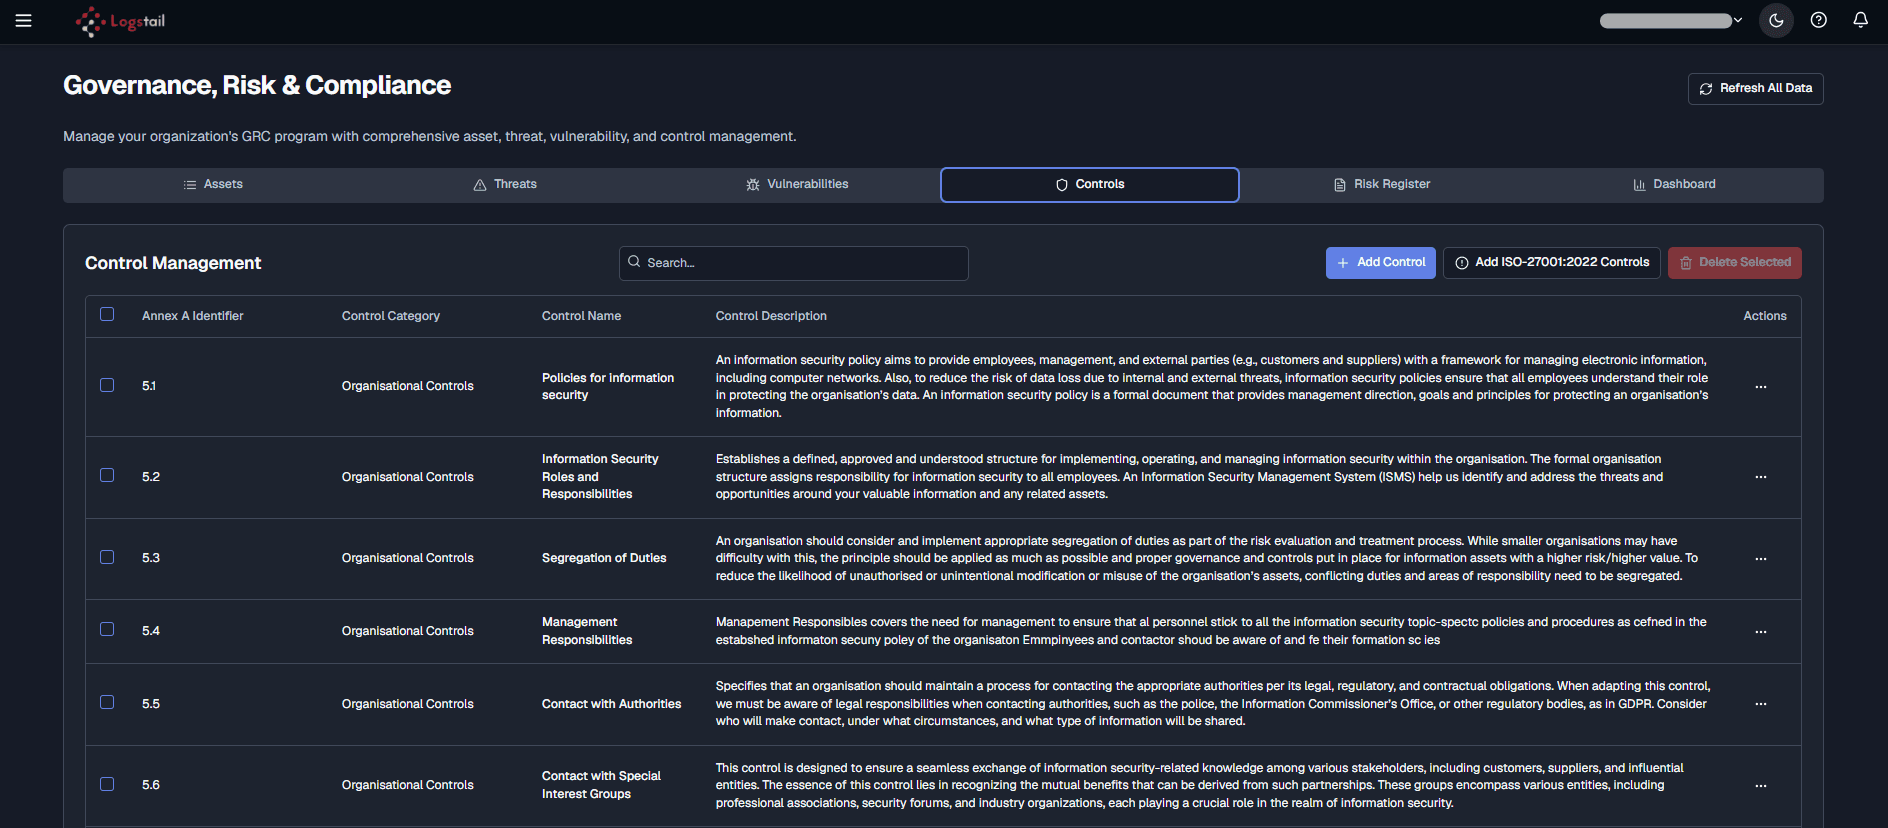Click Add ISO-27001:2022 Controls button
Viewport: 1888px width, 828px height.
pyautogui.click(x=1552, y=263)
